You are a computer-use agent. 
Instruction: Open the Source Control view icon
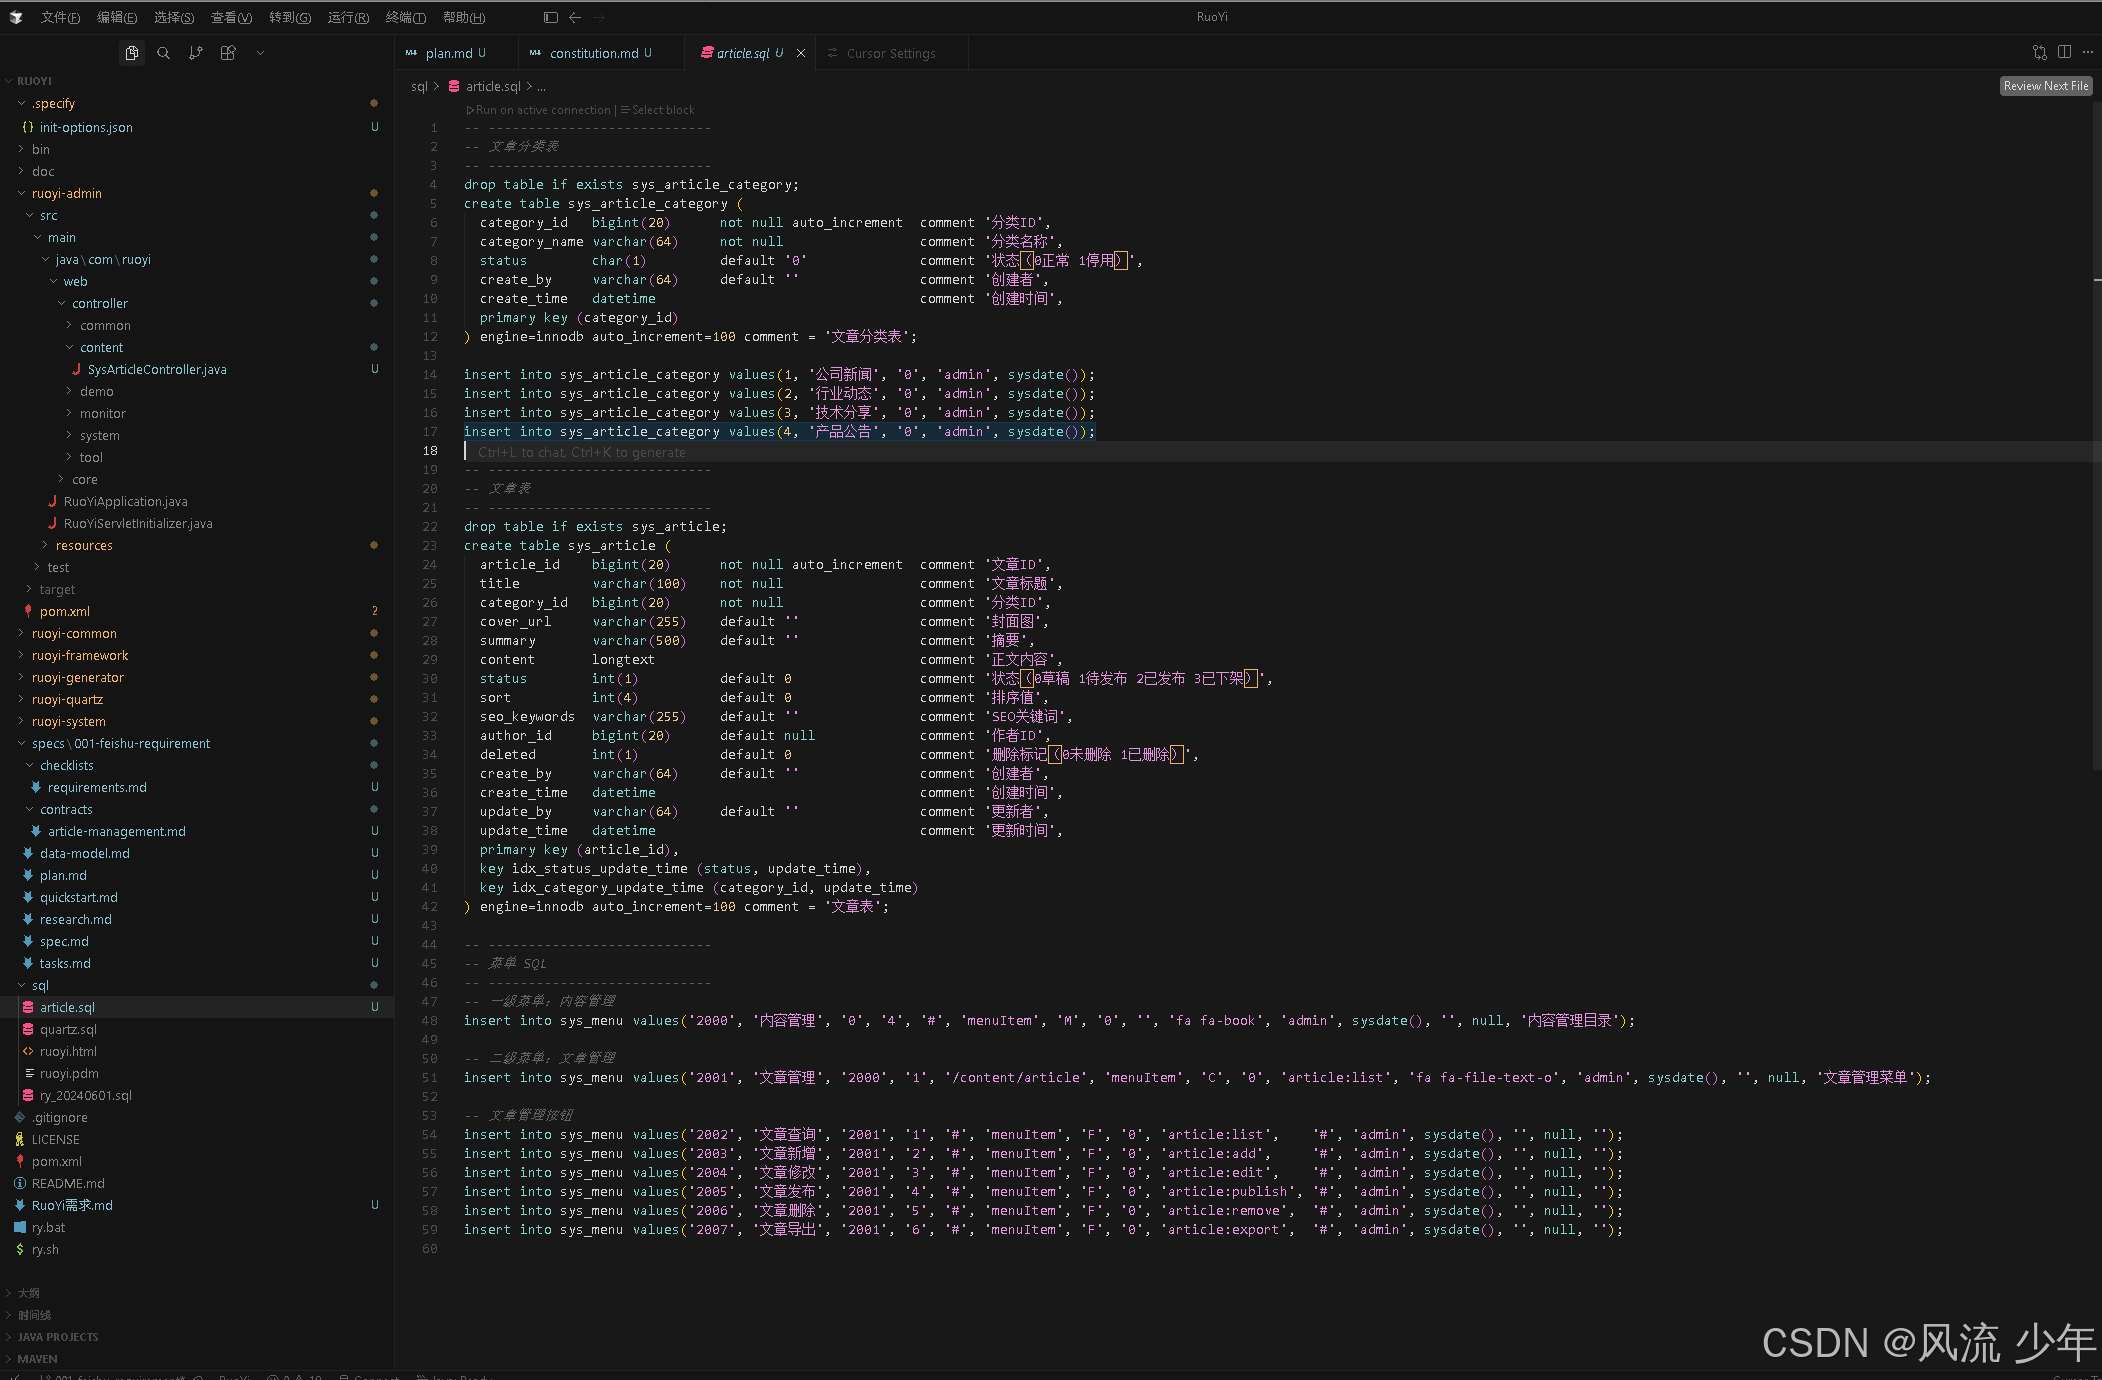195,53
